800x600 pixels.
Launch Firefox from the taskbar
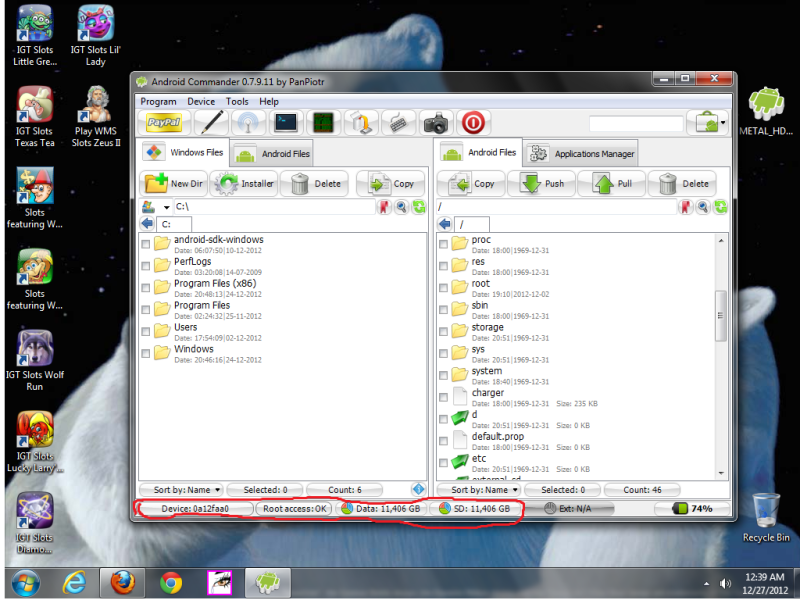pyautogui.click(x=122, y=583)
